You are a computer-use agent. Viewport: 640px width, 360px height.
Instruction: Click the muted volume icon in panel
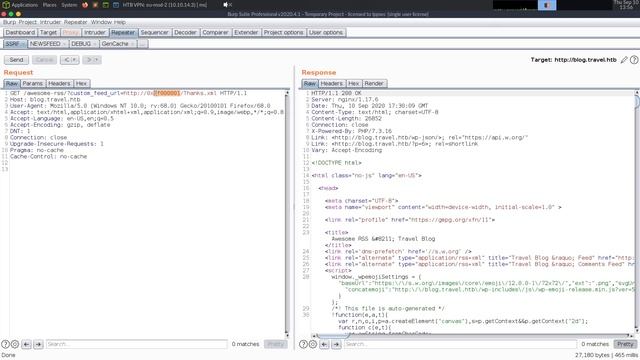(227, 5)
